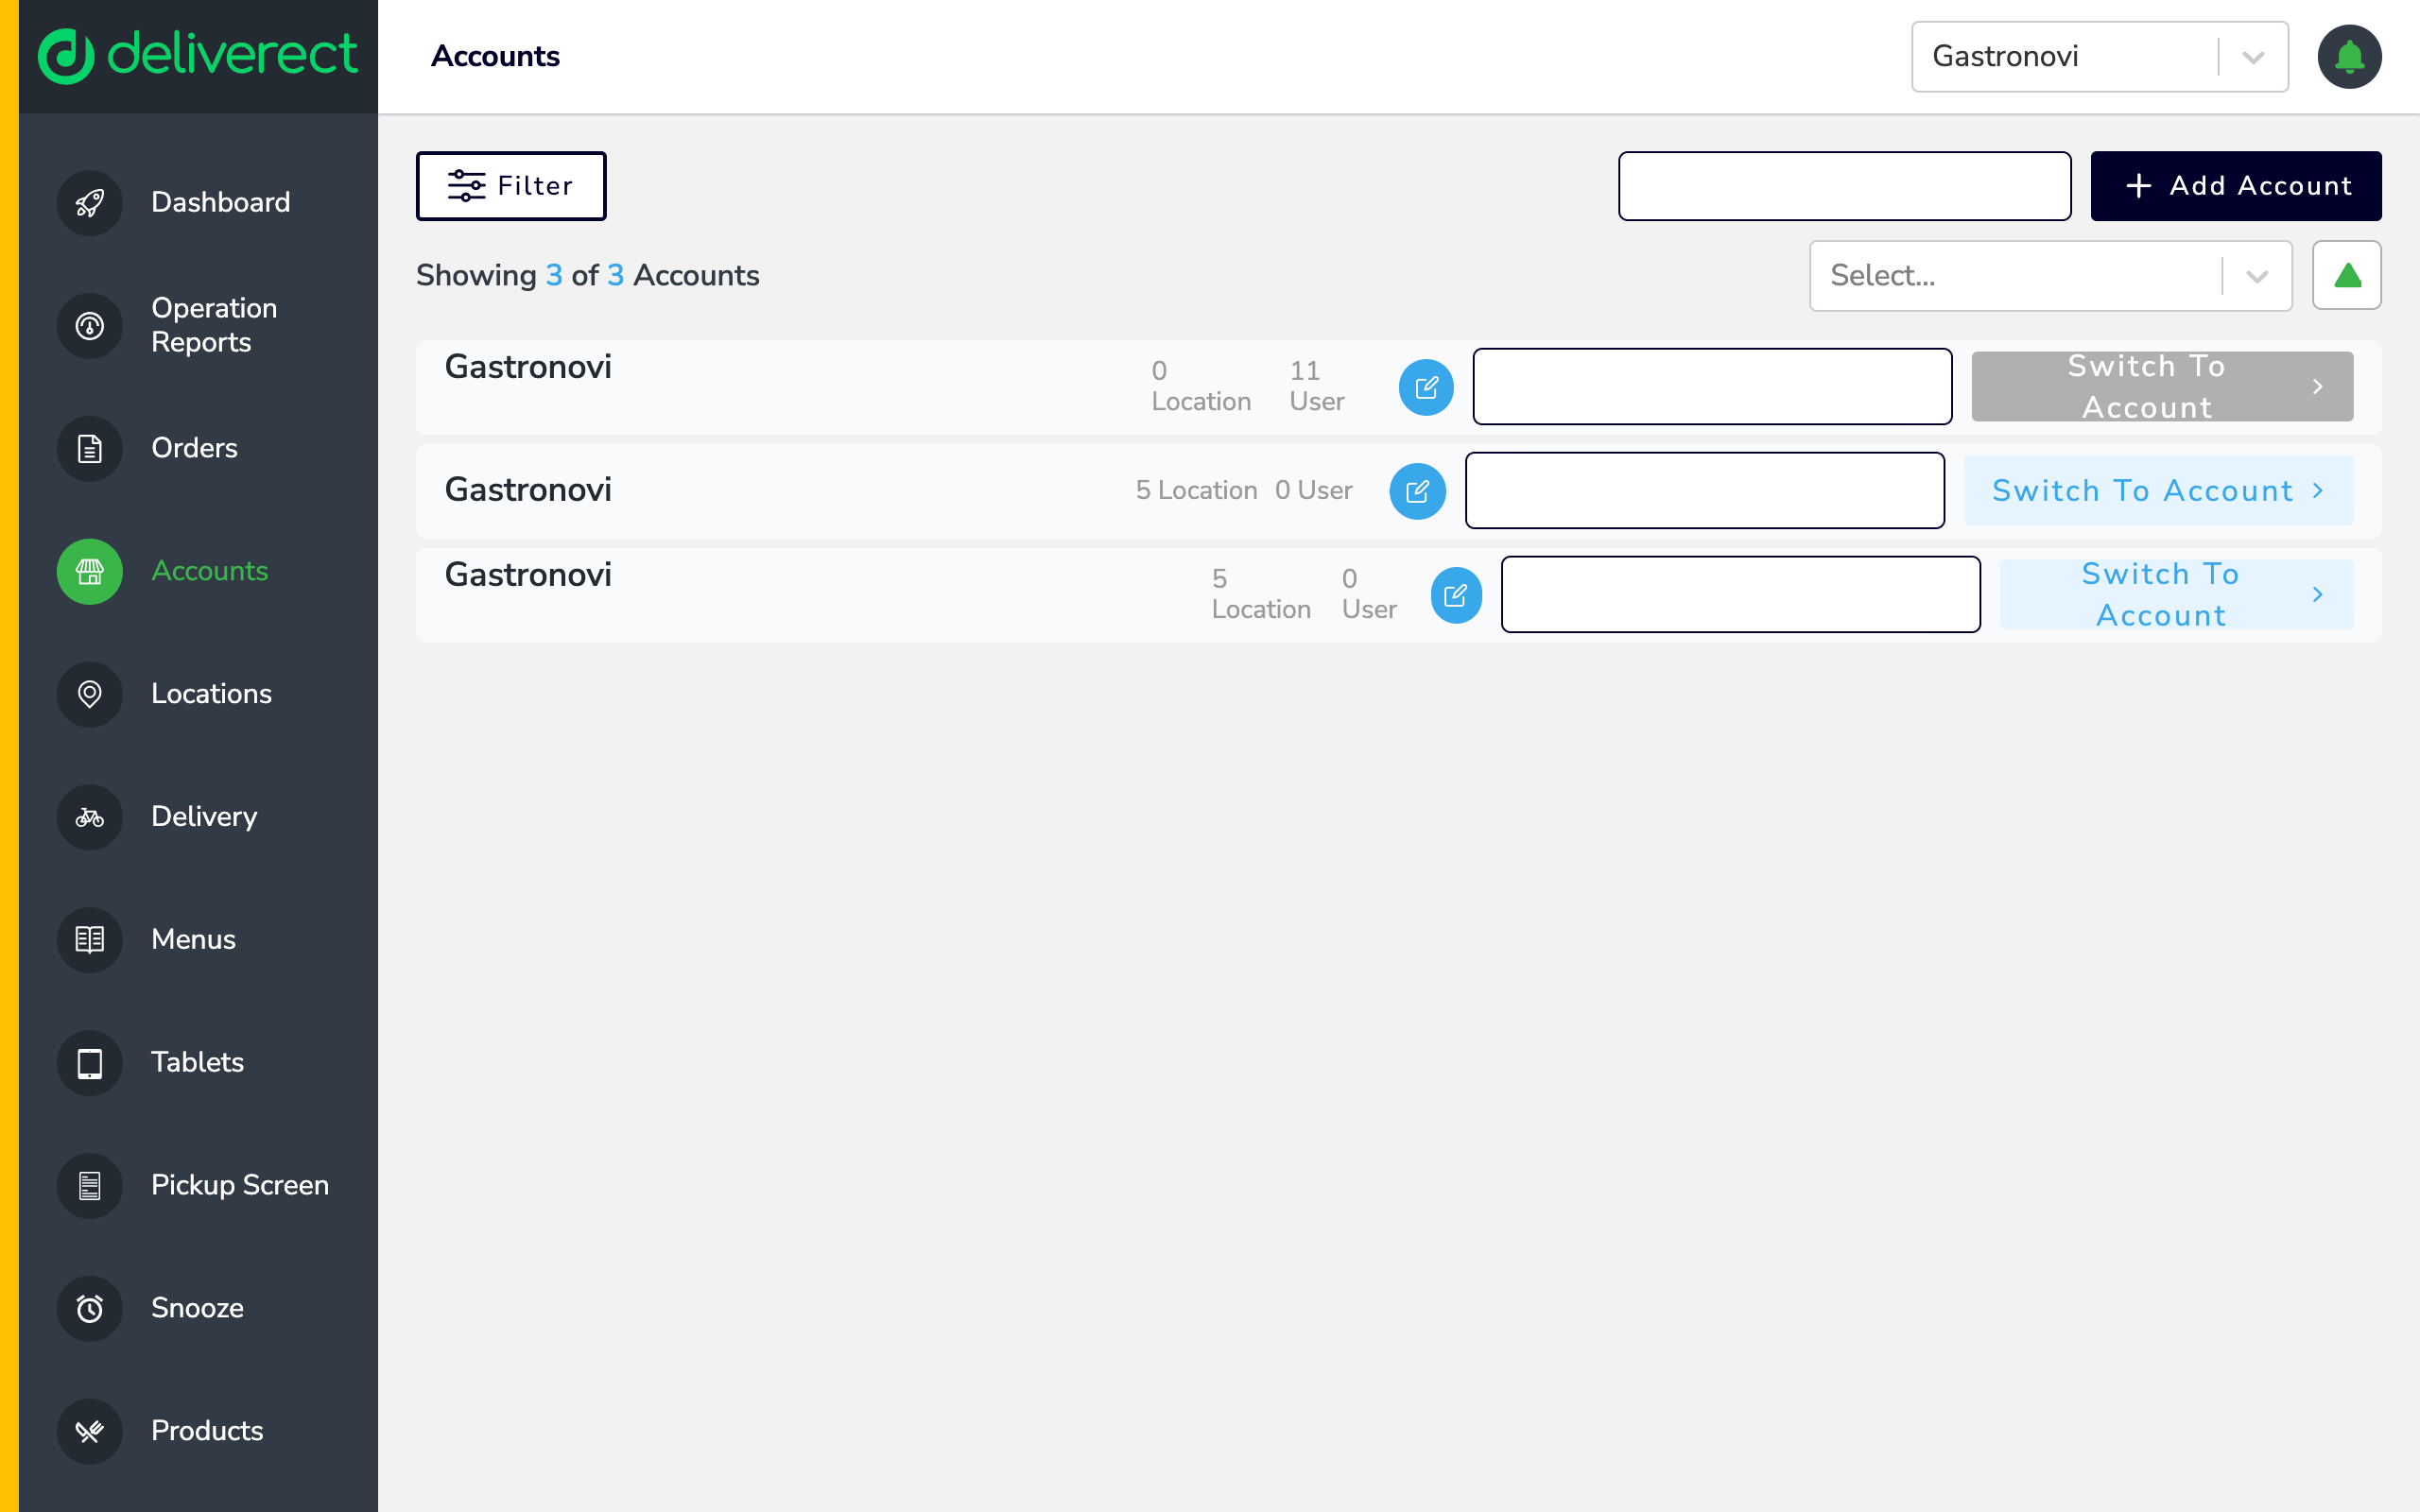The width and height of the screenshot is (2420, 1512).
Task: Select the green Accounts storefront icon
Action: [x=90, y=571]
